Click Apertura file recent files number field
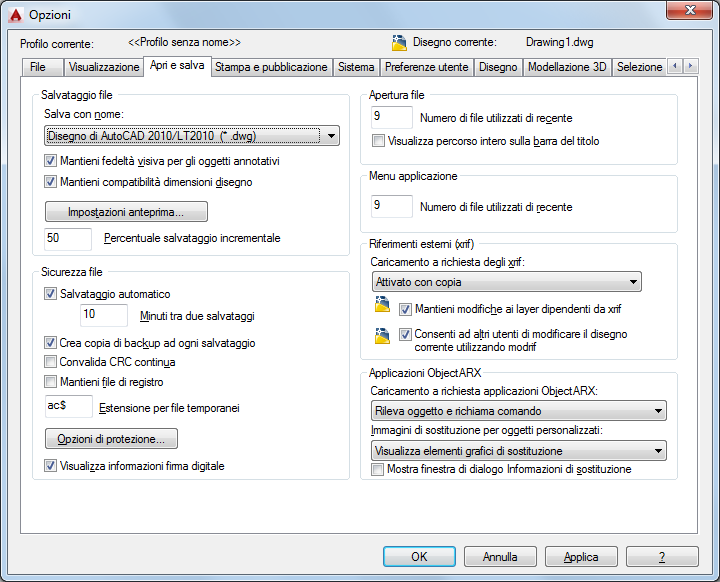The image size is (720, 582). pos(392,117)
